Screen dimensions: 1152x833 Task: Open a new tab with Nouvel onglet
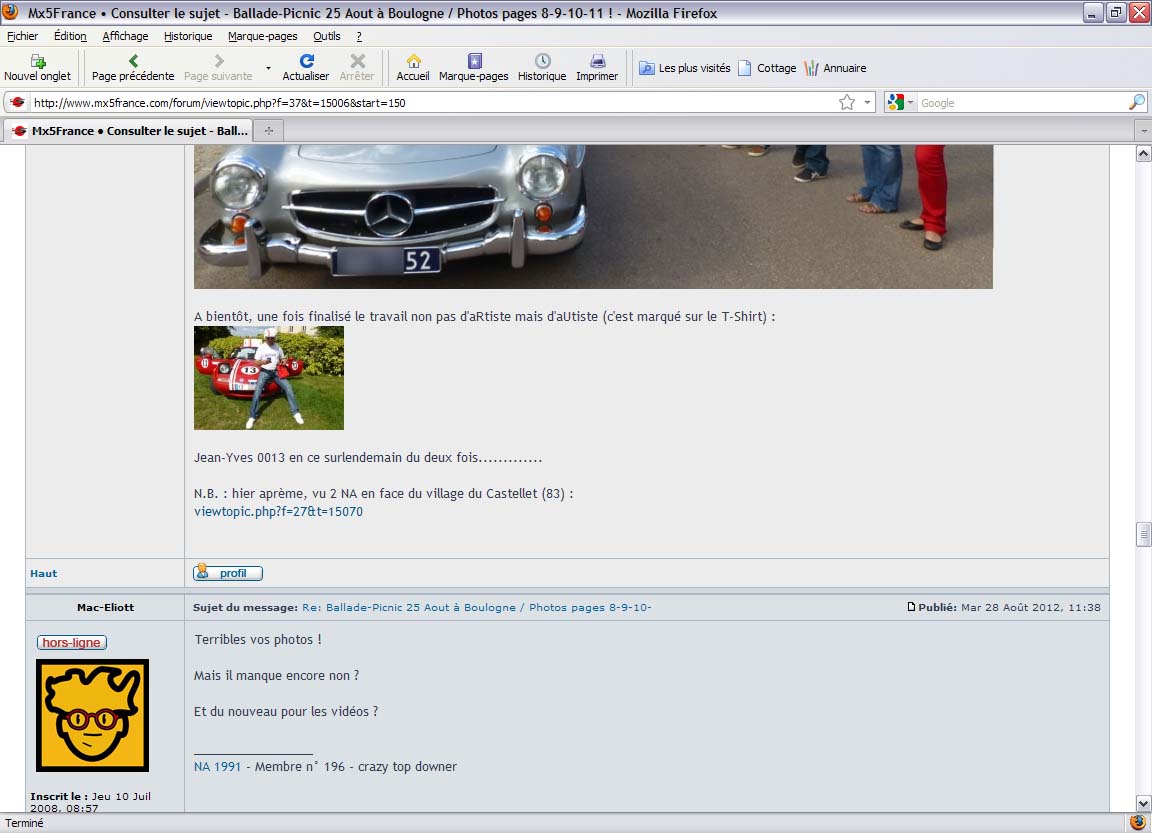tap(37, 68)
